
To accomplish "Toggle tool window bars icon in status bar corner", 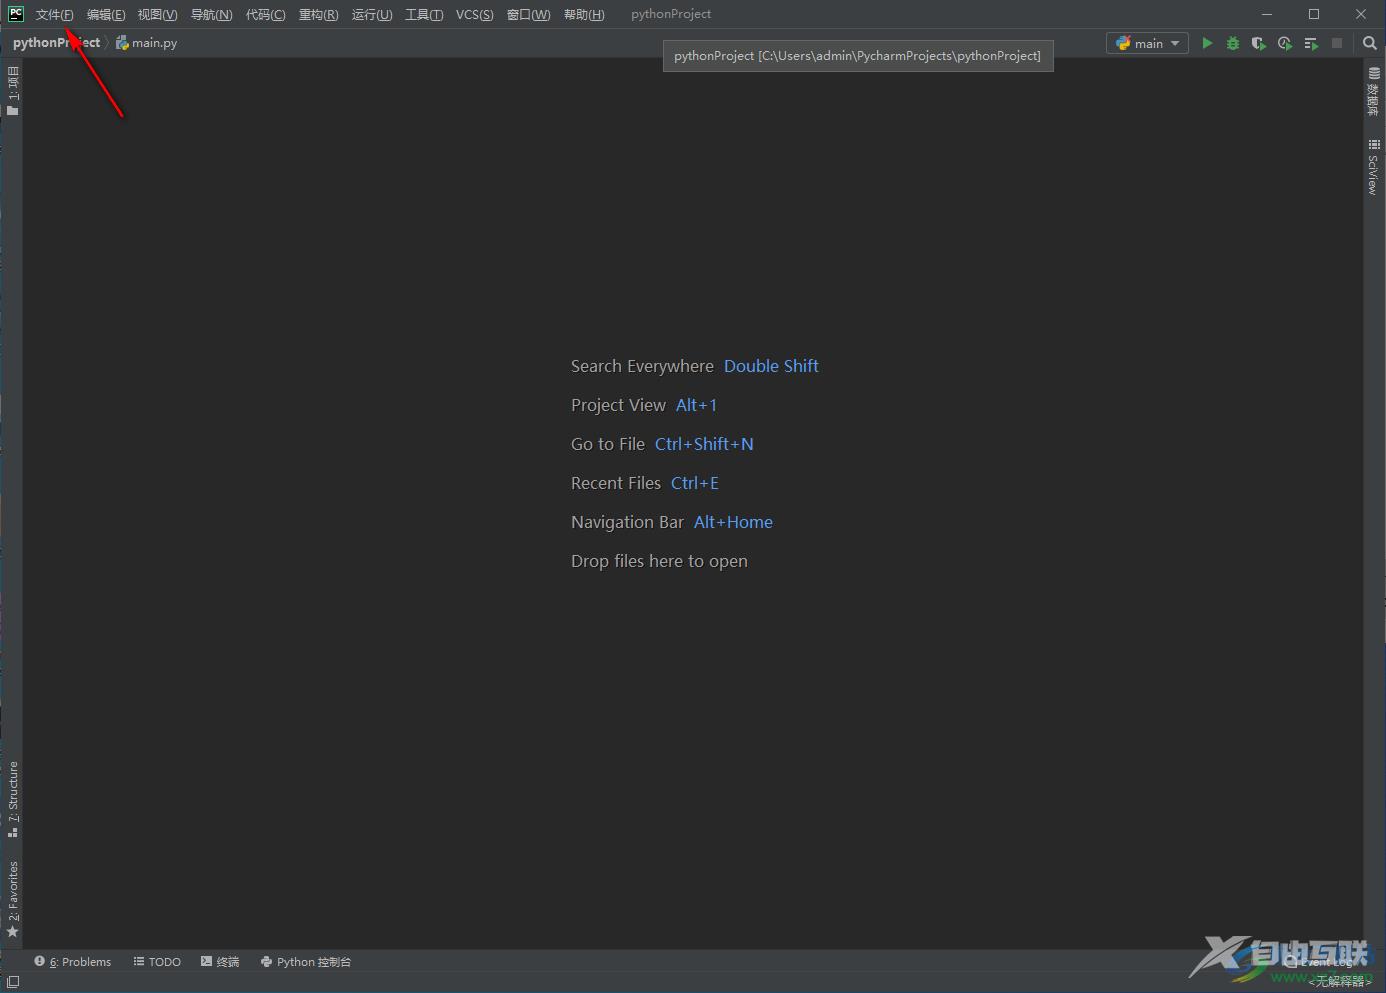I will 13,982.
